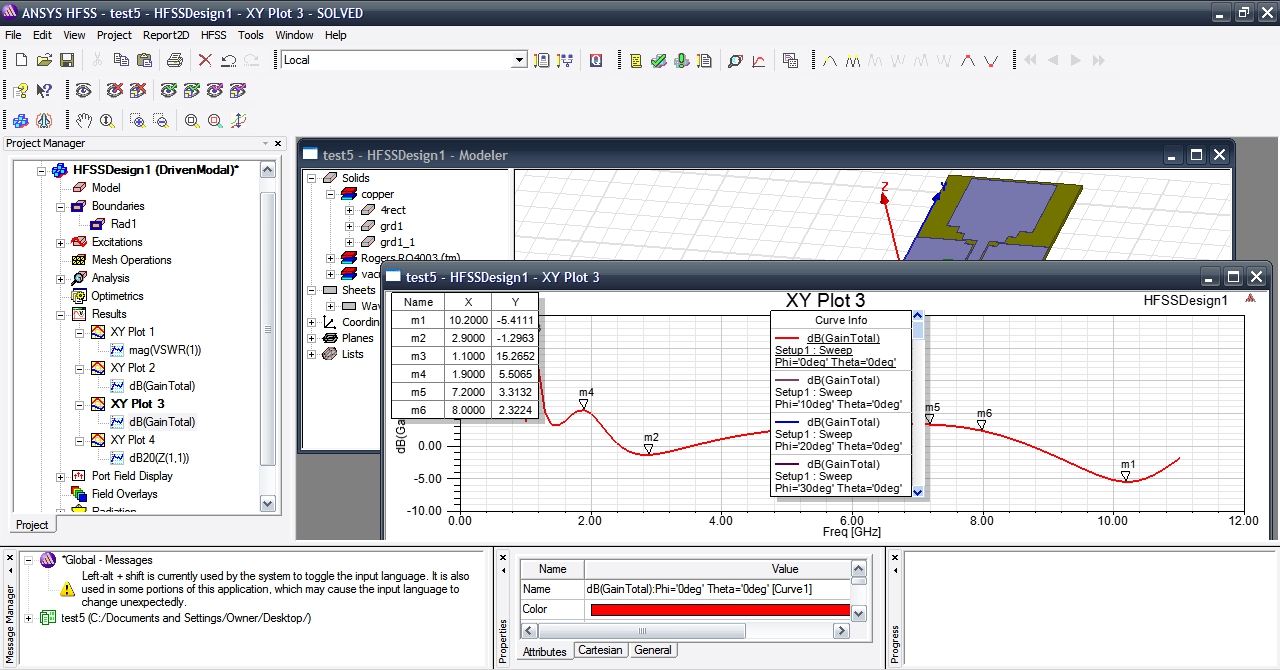Click the Zoom Out box icon
Screen dimensions: 1280x670
point(161,121)
